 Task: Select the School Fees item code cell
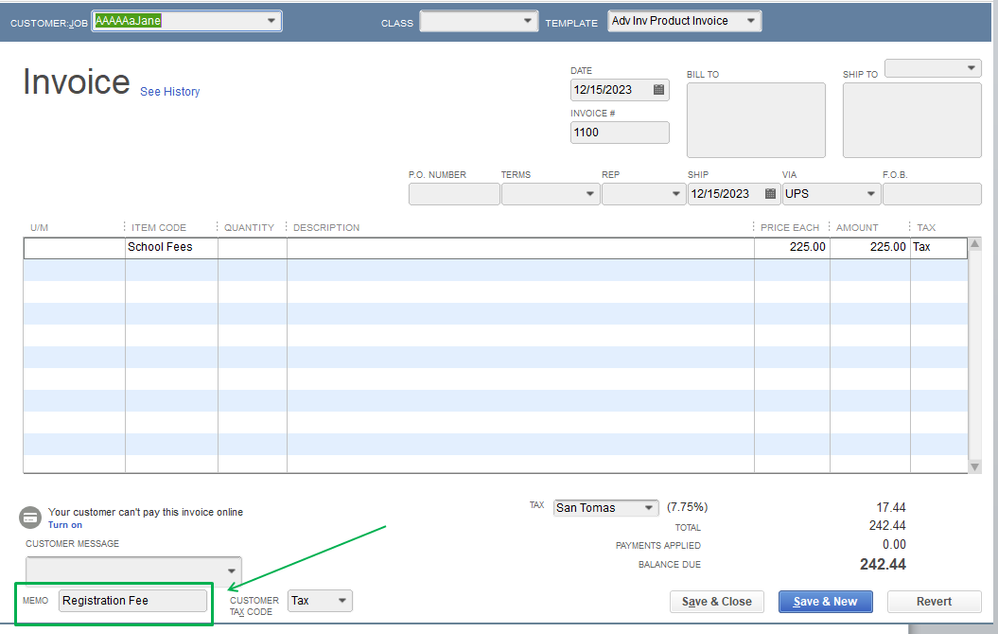click(170, 247)
